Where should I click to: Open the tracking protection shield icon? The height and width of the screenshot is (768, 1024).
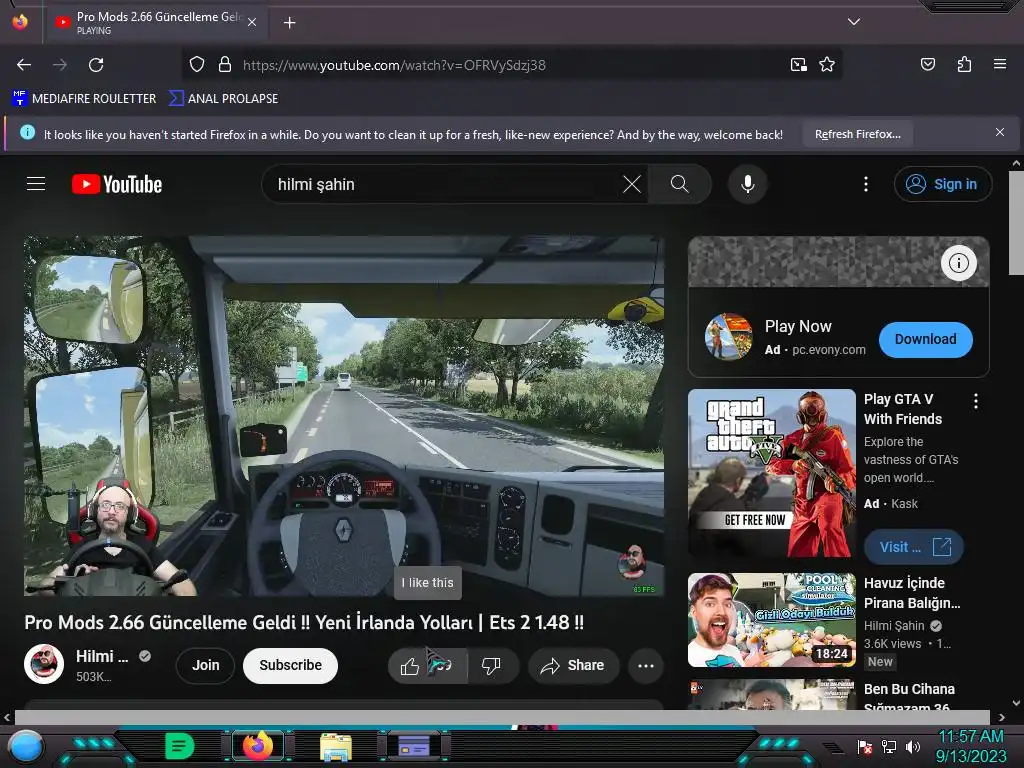click(x=197, y=64)
